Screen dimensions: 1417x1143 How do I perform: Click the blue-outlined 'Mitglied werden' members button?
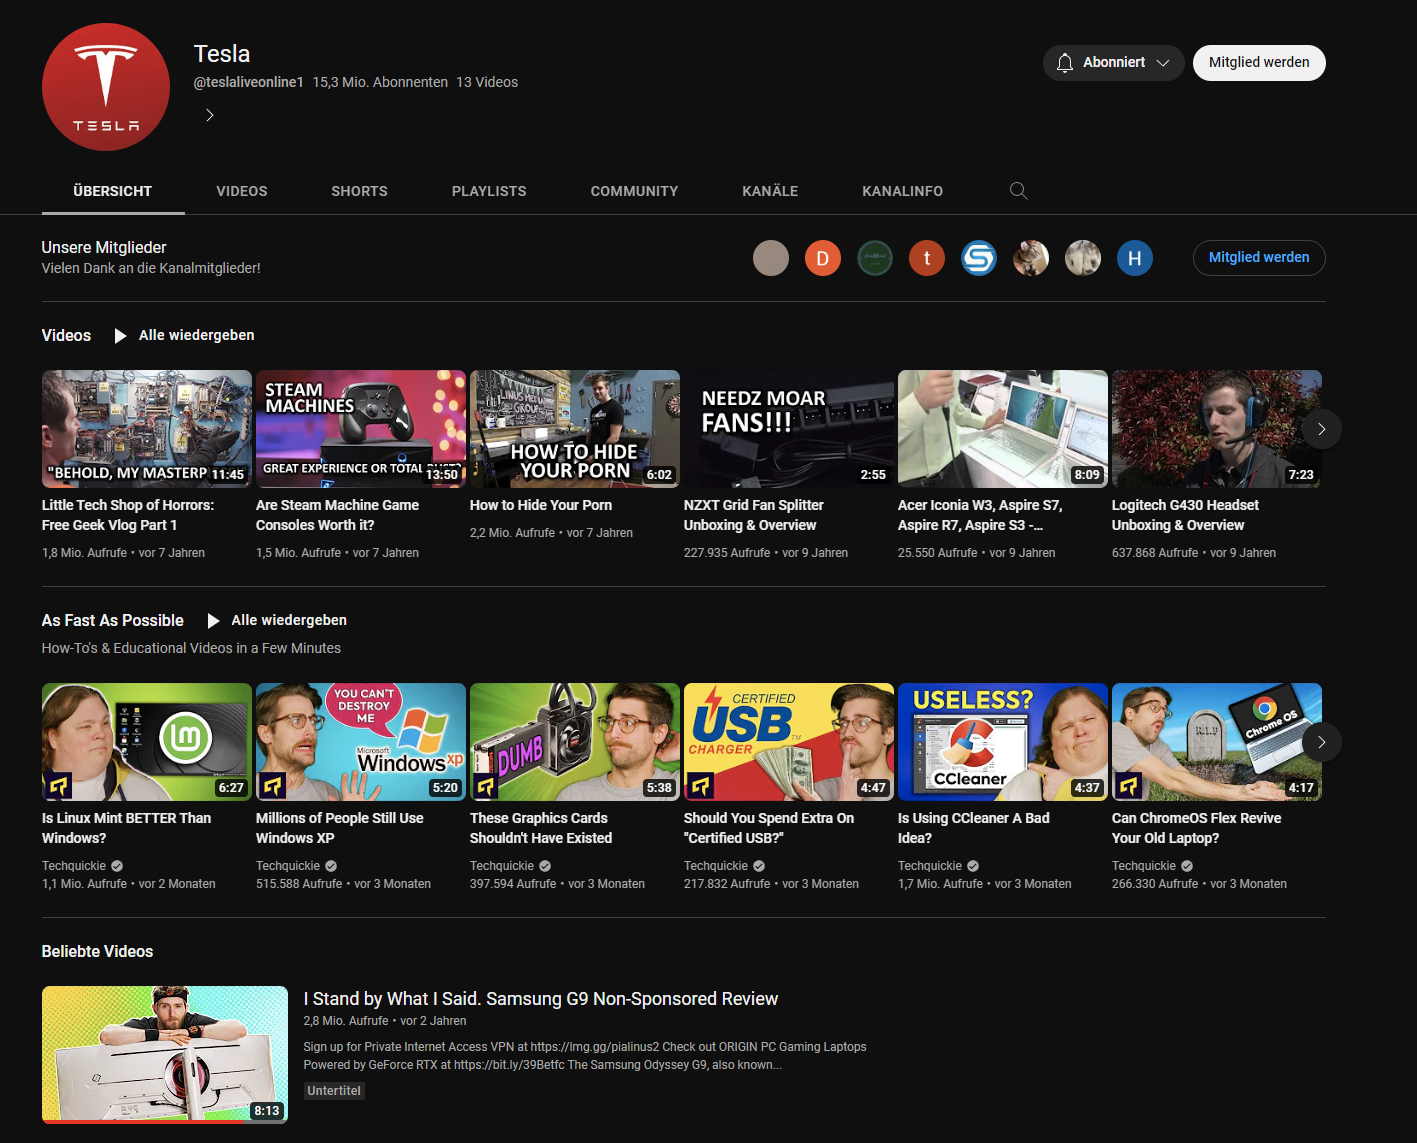coord(1259,257)
